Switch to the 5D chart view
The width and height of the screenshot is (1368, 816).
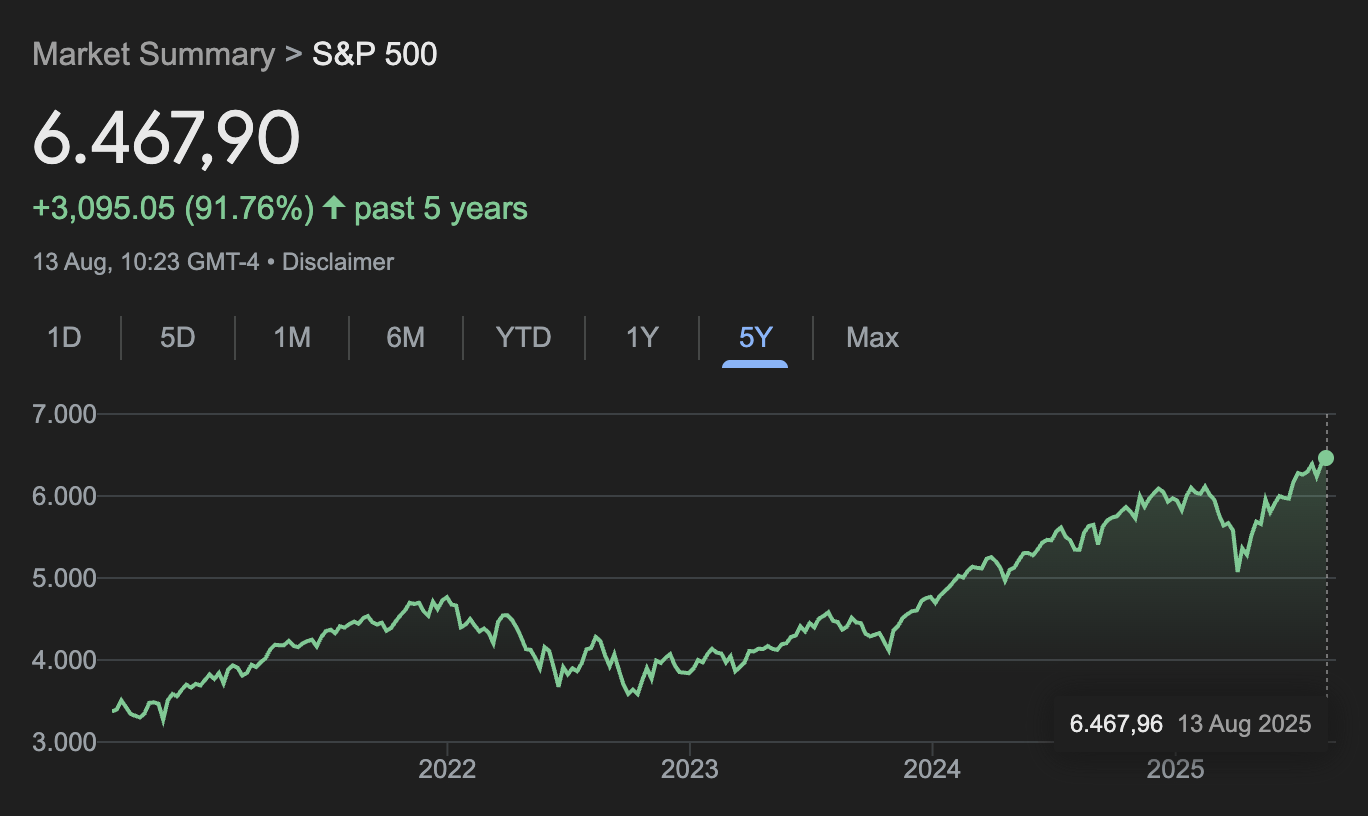coord(177,337)
